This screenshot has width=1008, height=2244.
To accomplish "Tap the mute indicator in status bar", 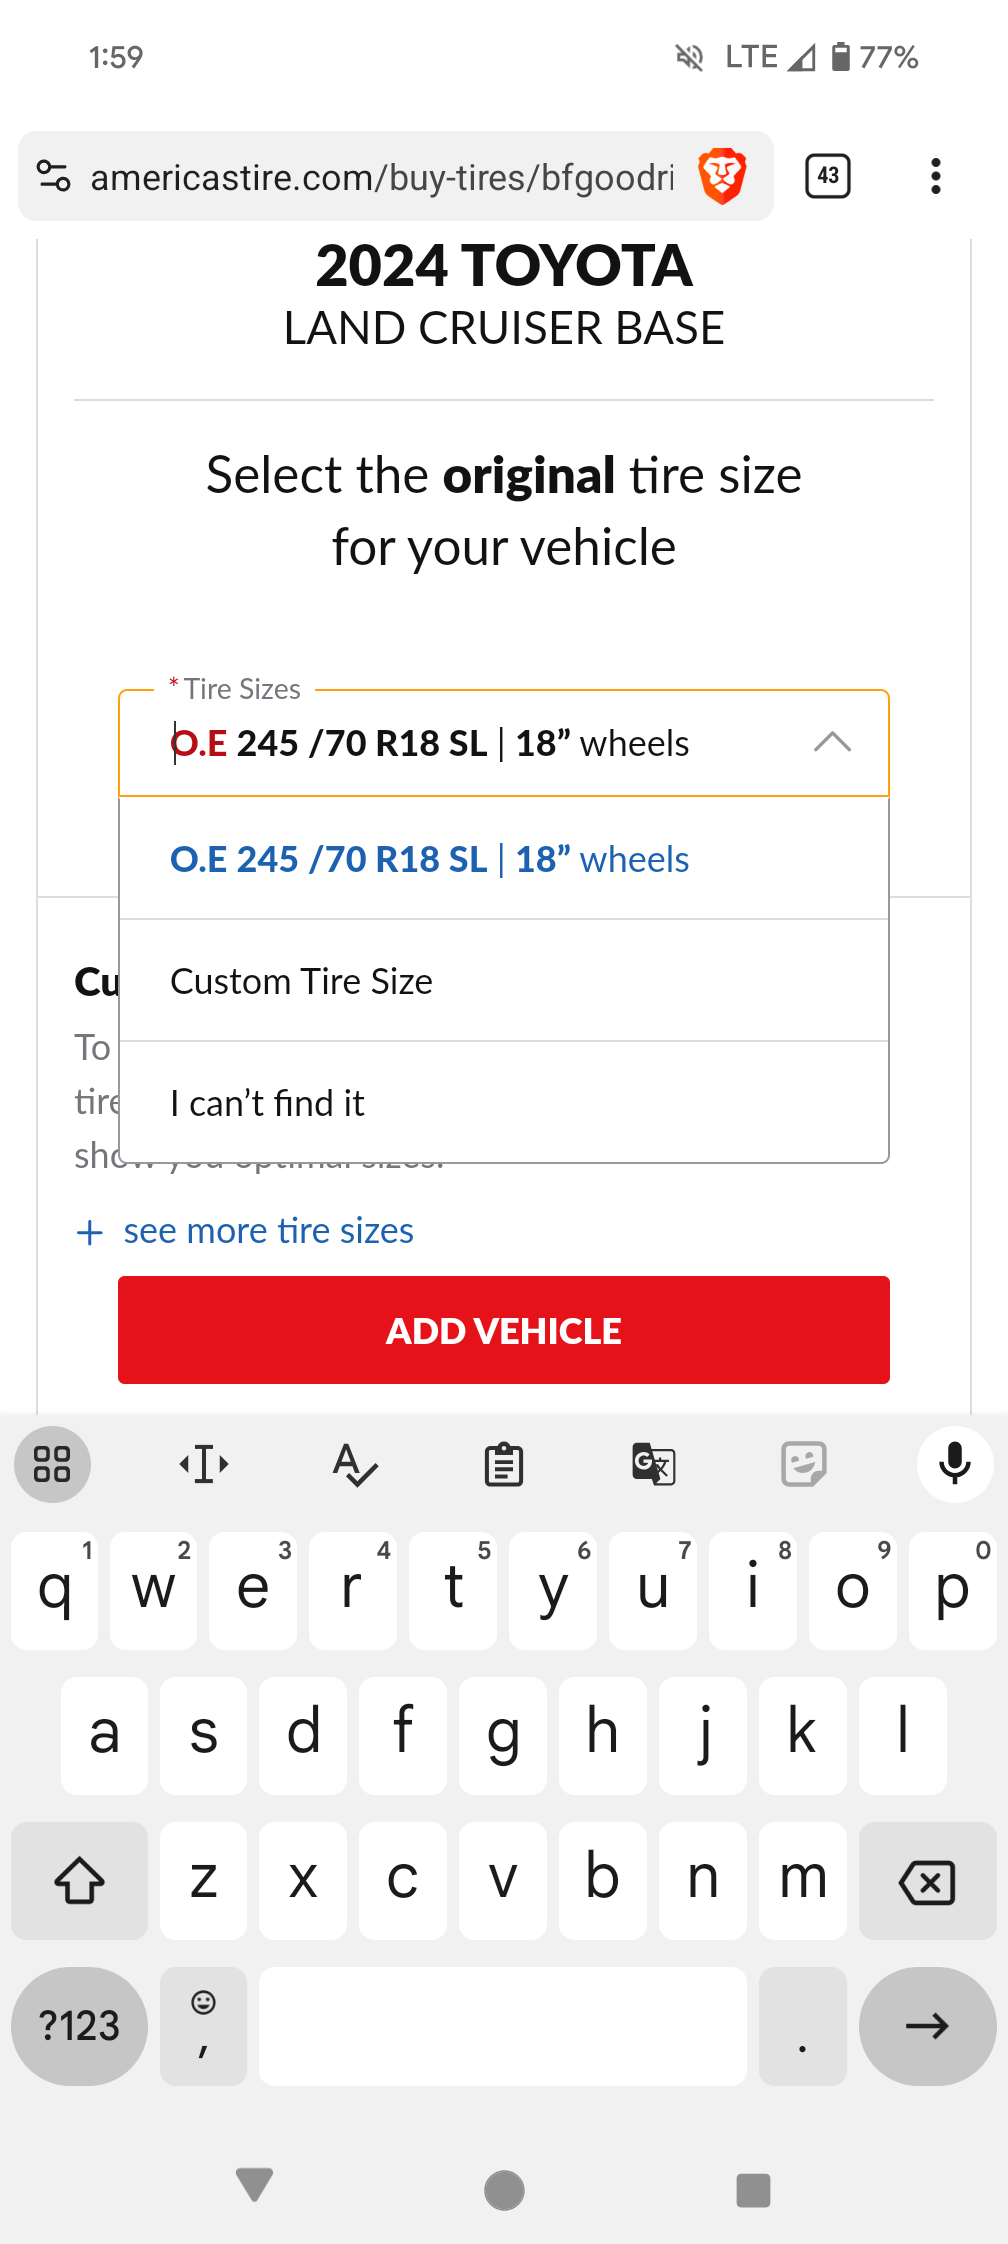I will (689, 57).
